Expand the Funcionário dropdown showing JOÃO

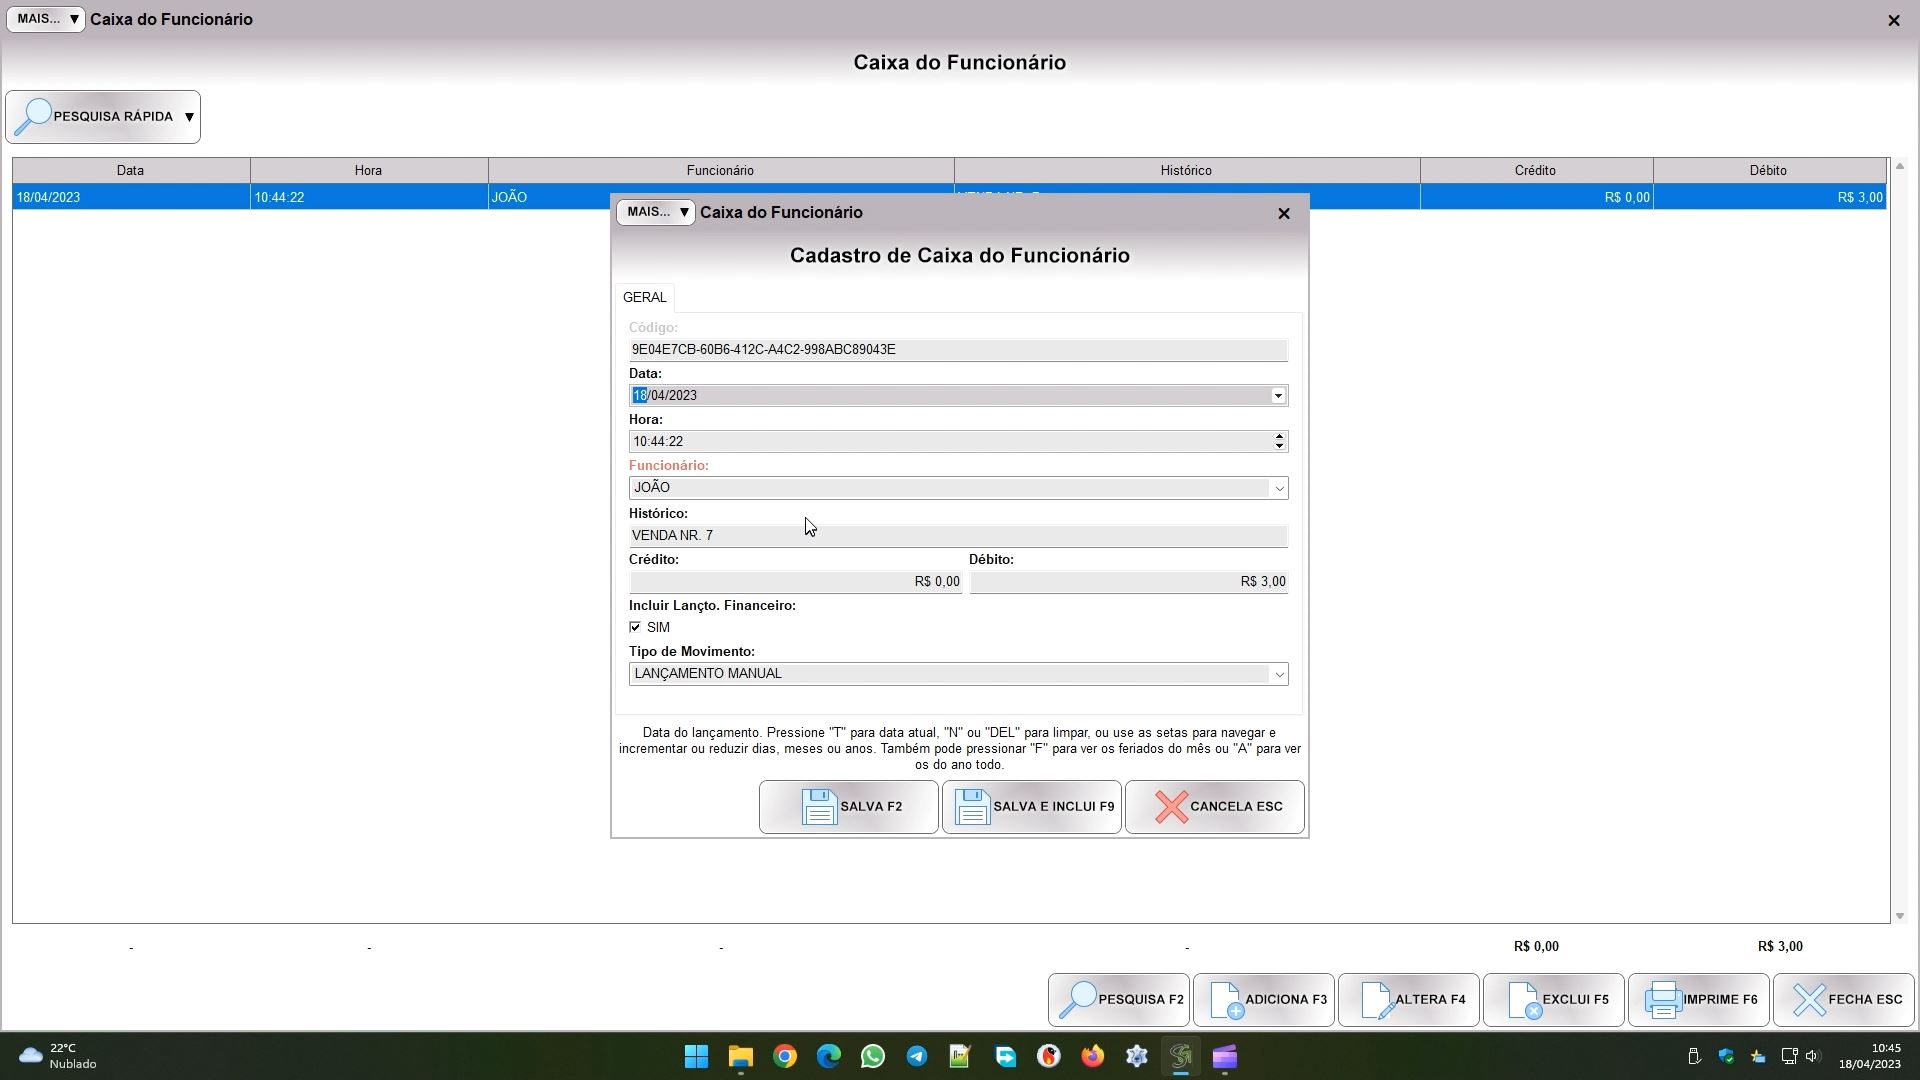(x=1278, y=488)
